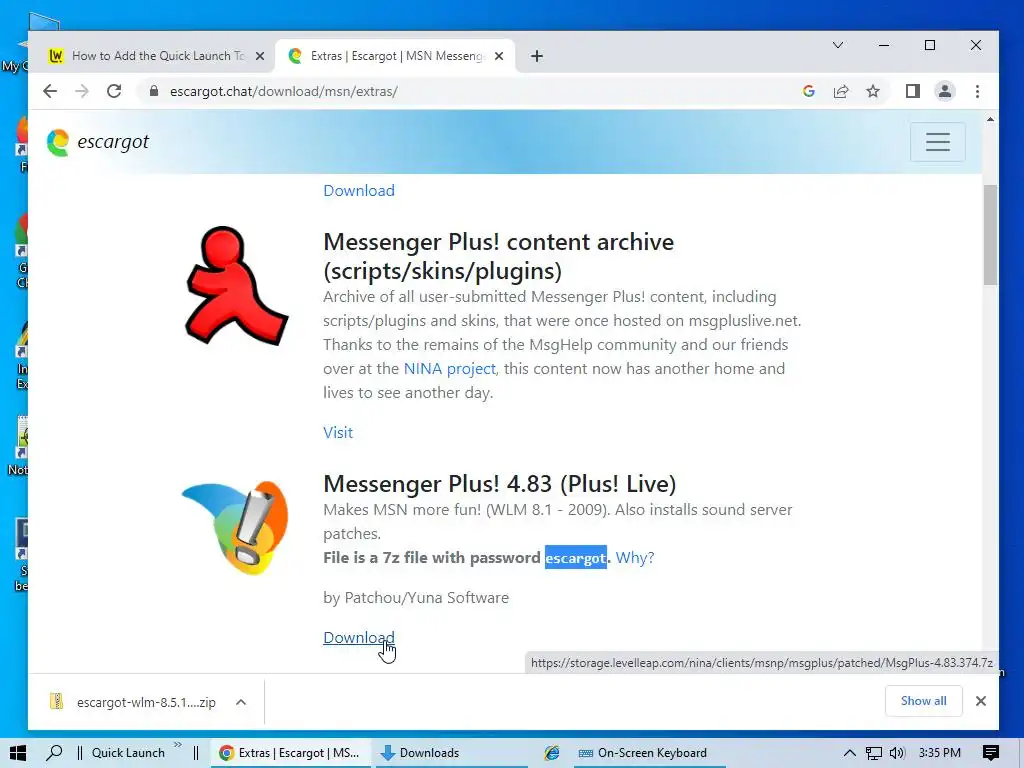Open downloaded escargot-wlm-8.5.1 zip file
The width and height of the screenshot is (1024, 768).
tap(134, 702)
